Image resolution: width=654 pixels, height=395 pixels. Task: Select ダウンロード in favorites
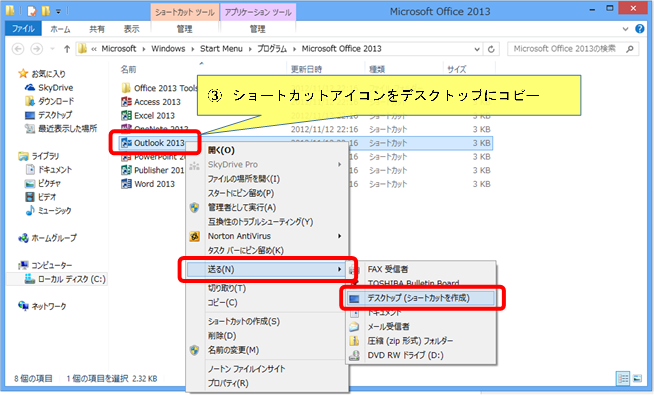click(x=56, y=101)
